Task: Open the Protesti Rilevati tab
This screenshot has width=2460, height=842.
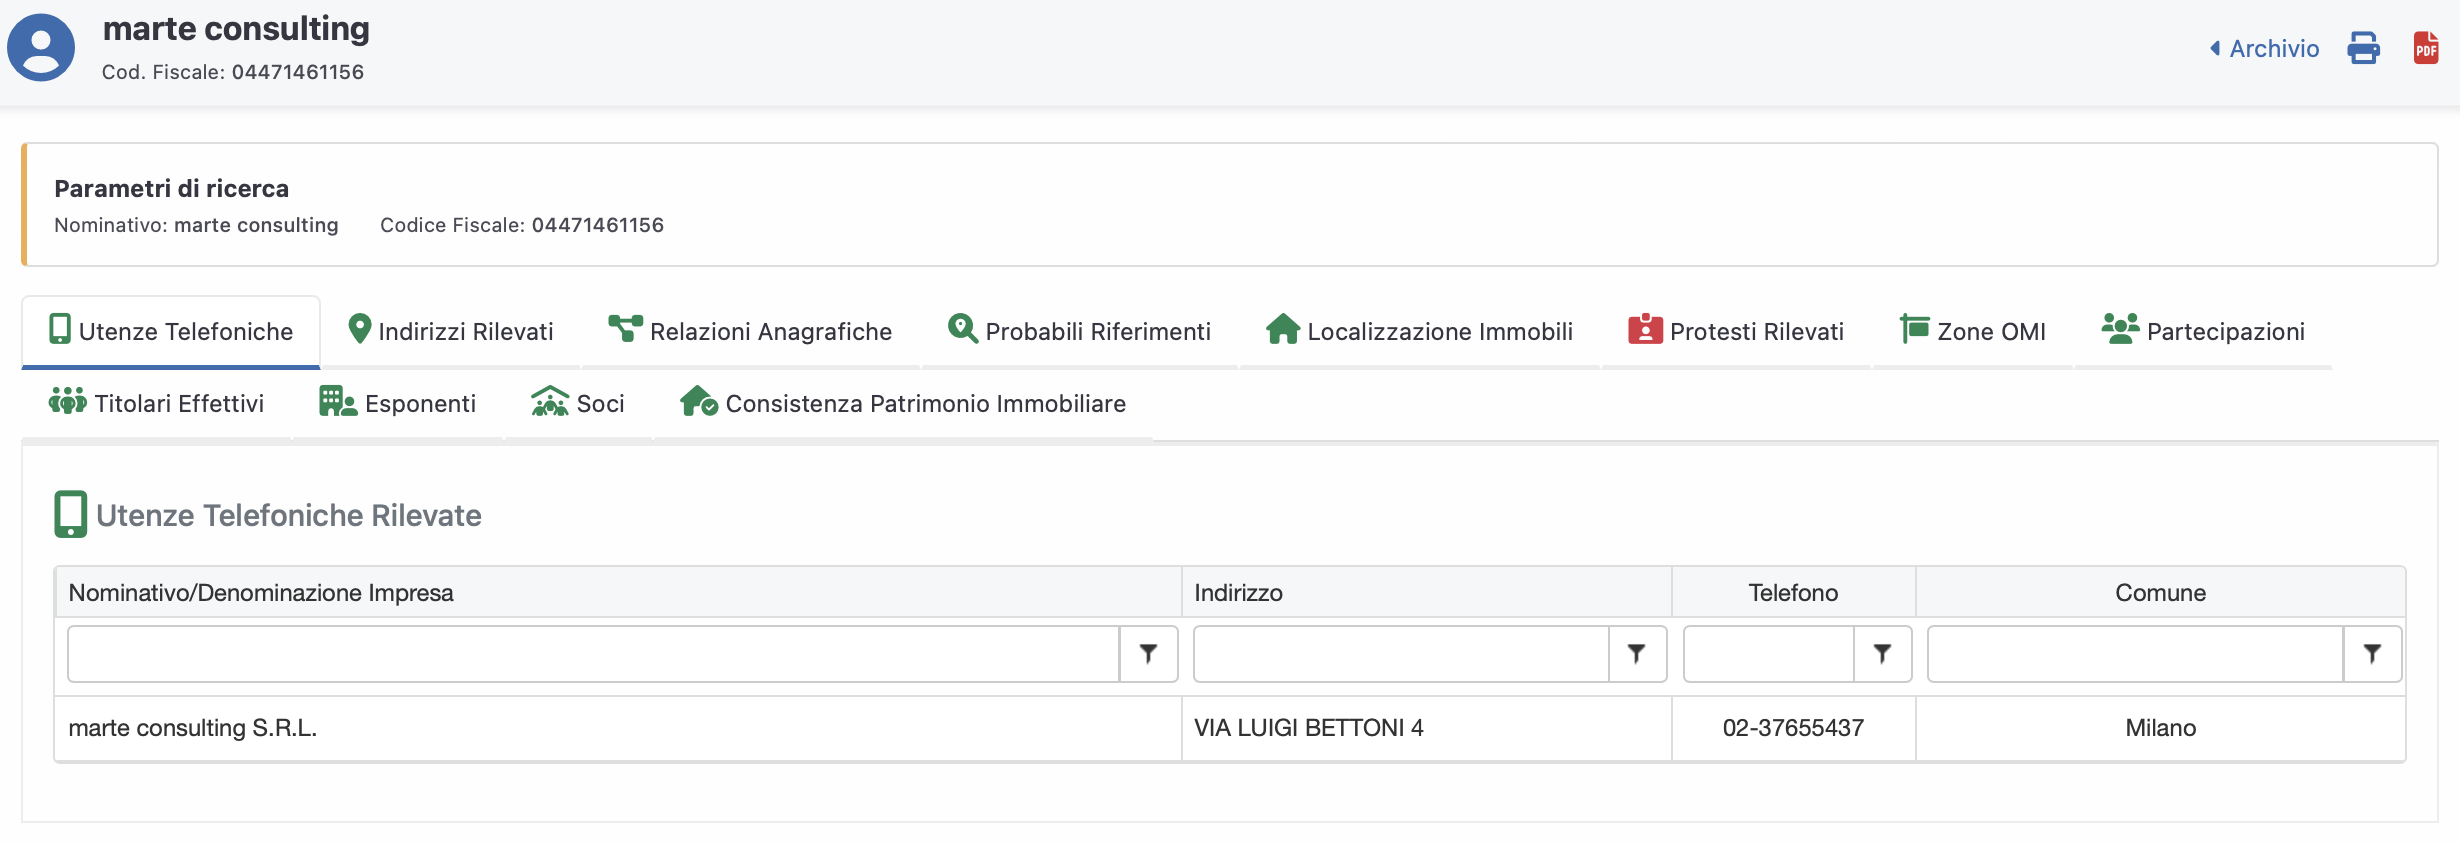Action: click(1736, 331)
